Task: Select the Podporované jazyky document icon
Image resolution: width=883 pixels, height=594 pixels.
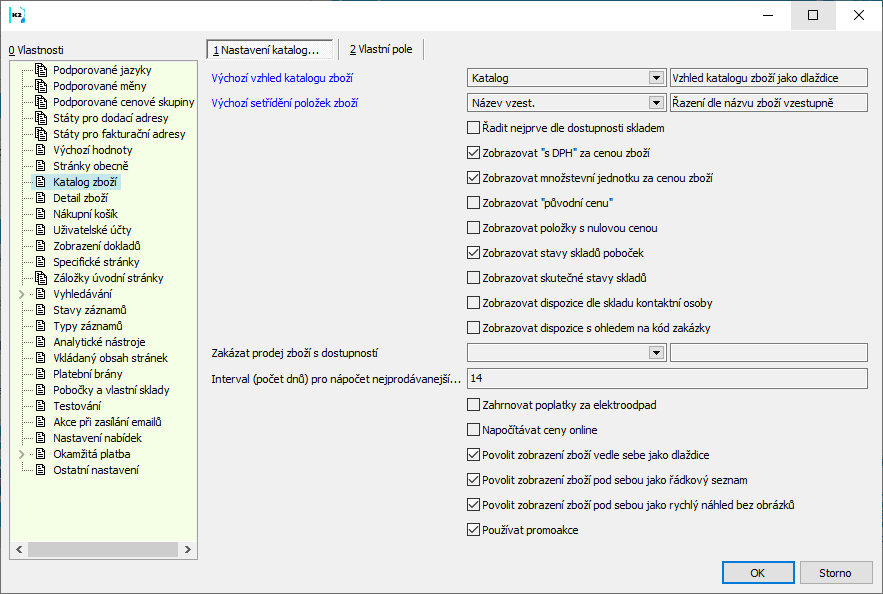Action: 41,70
